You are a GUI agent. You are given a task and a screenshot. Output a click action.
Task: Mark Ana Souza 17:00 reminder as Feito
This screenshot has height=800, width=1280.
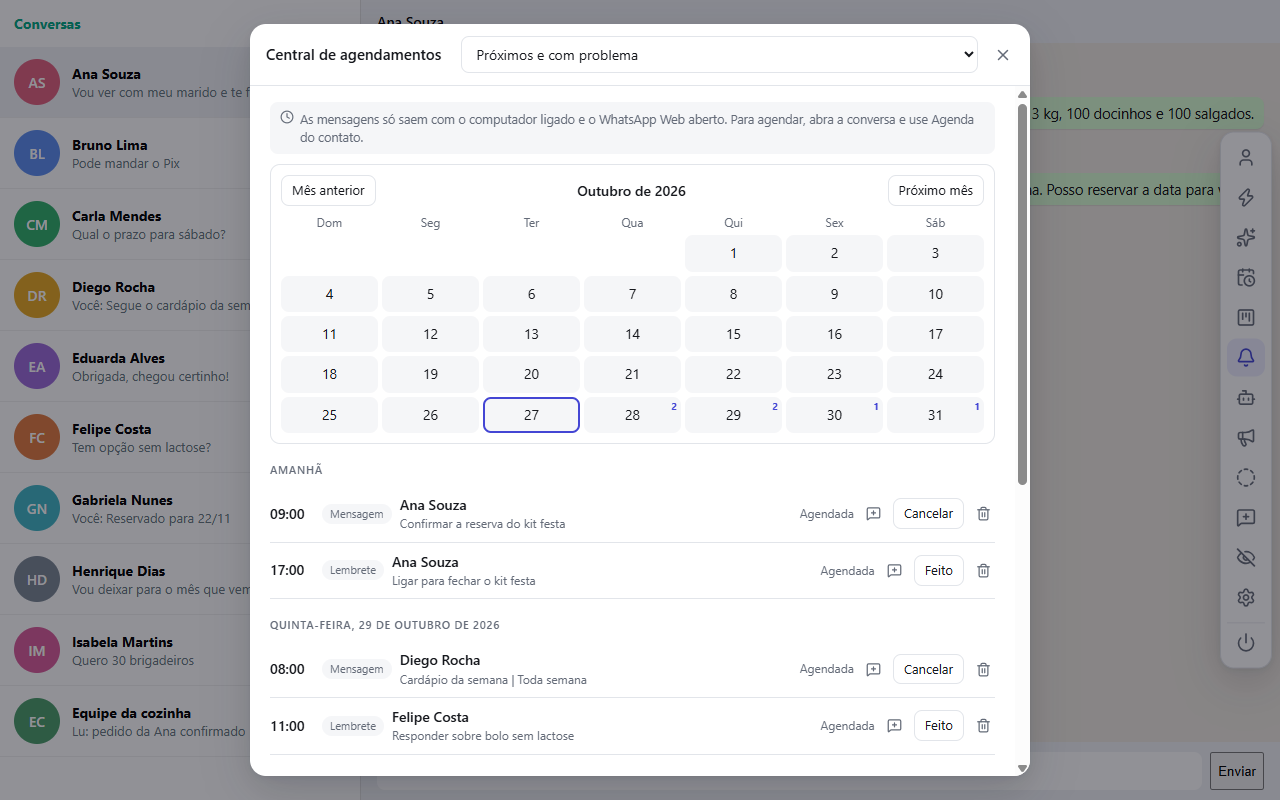tap(939, 570)
